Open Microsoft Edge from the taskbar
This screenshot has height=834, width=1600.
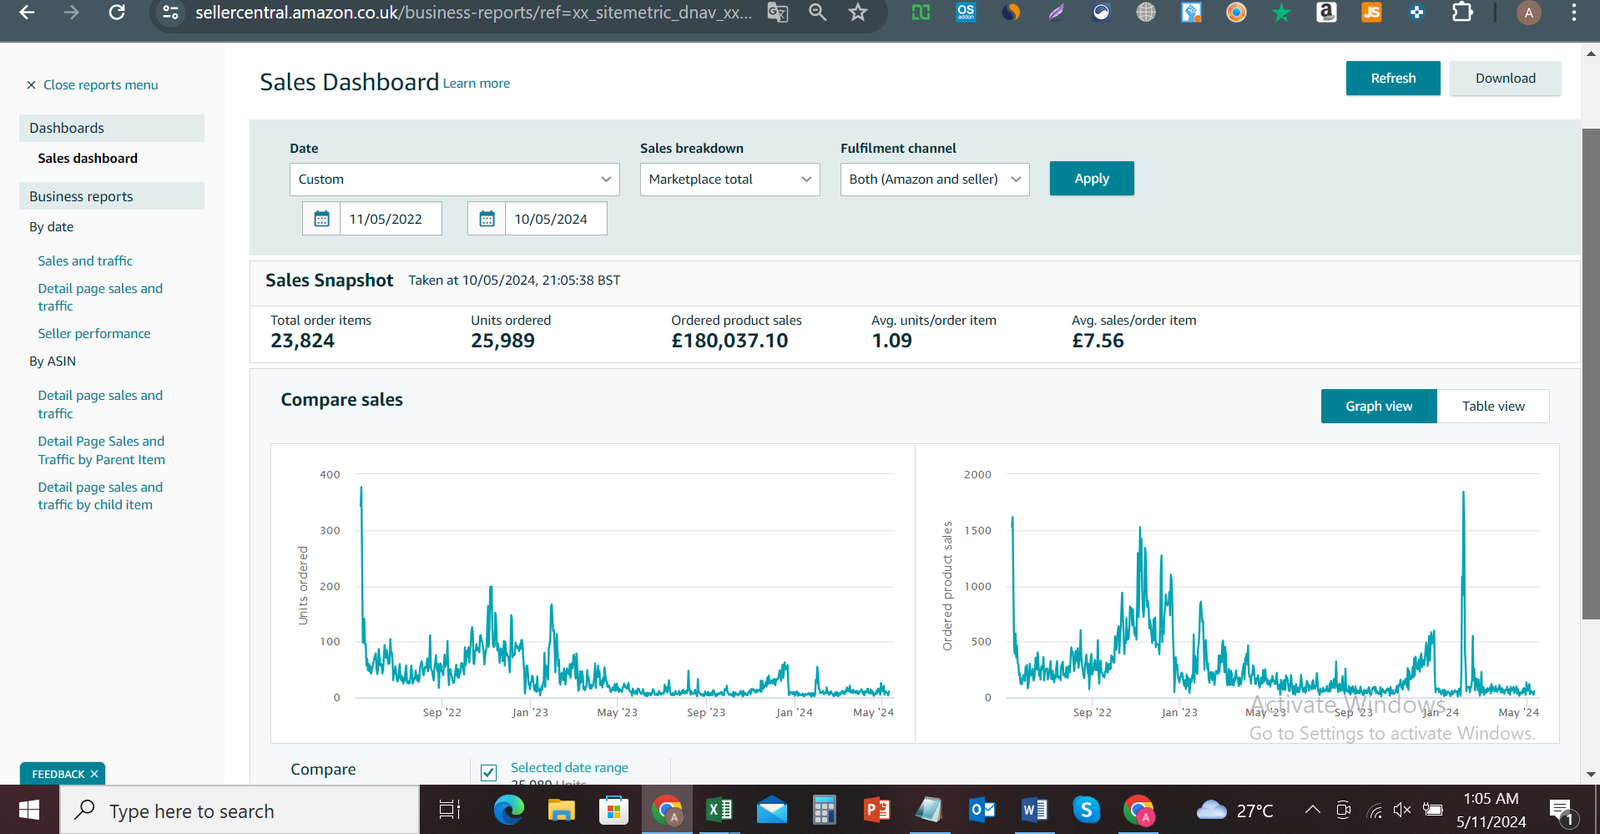508,810
